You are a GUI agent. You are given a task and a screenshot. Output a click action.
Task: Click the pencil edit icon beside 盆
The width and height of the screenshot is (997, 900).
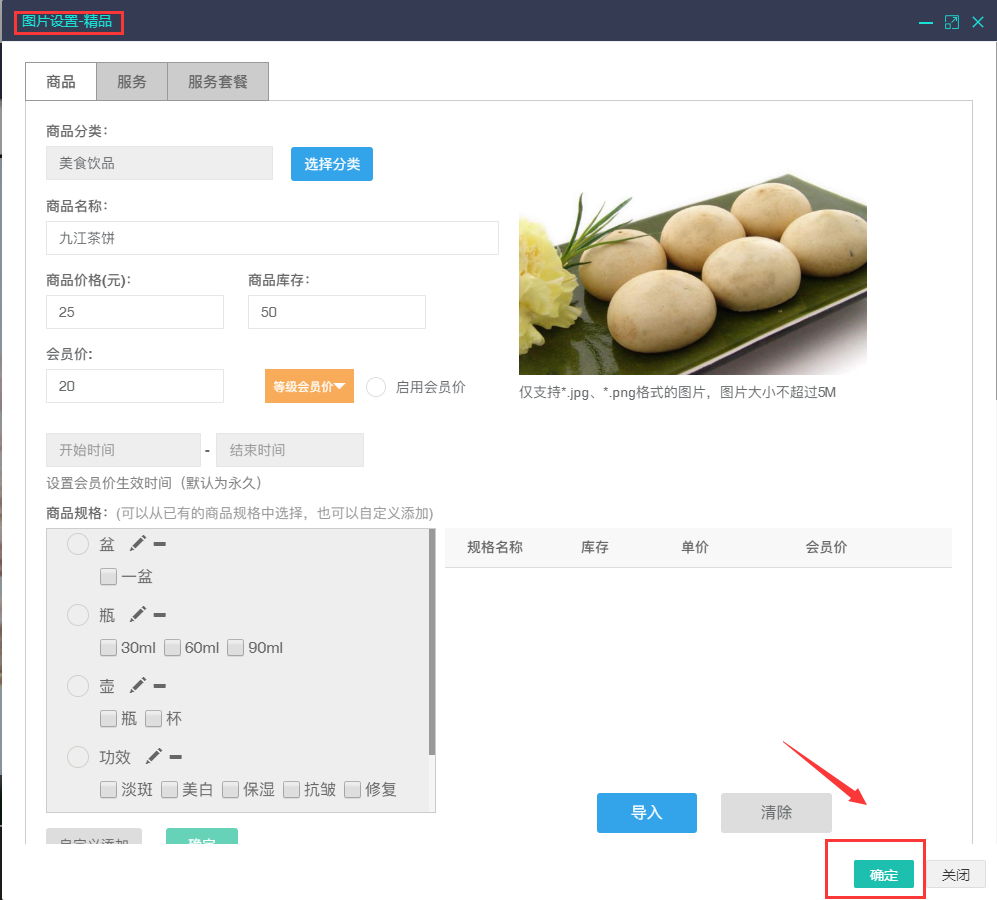(x=138, y=543)
